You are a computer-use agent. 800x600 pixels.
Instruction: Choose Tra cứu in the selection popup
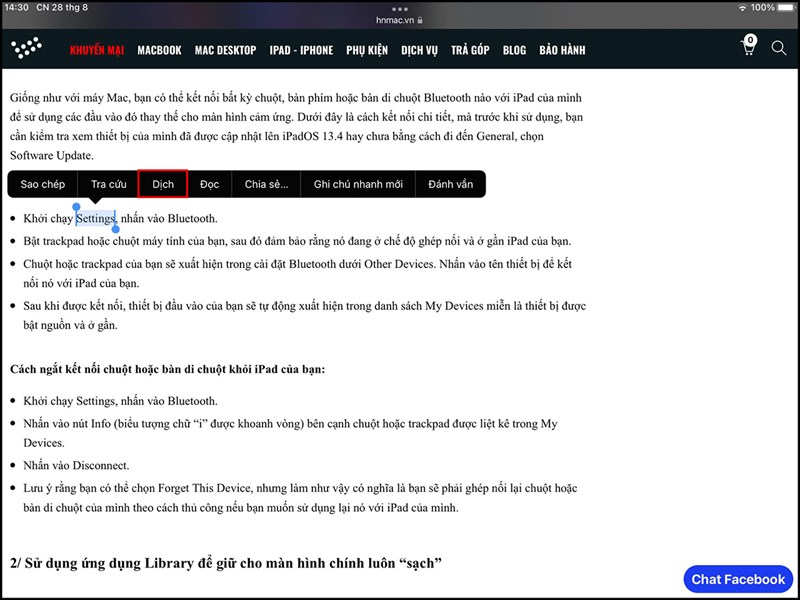(109, 184)
